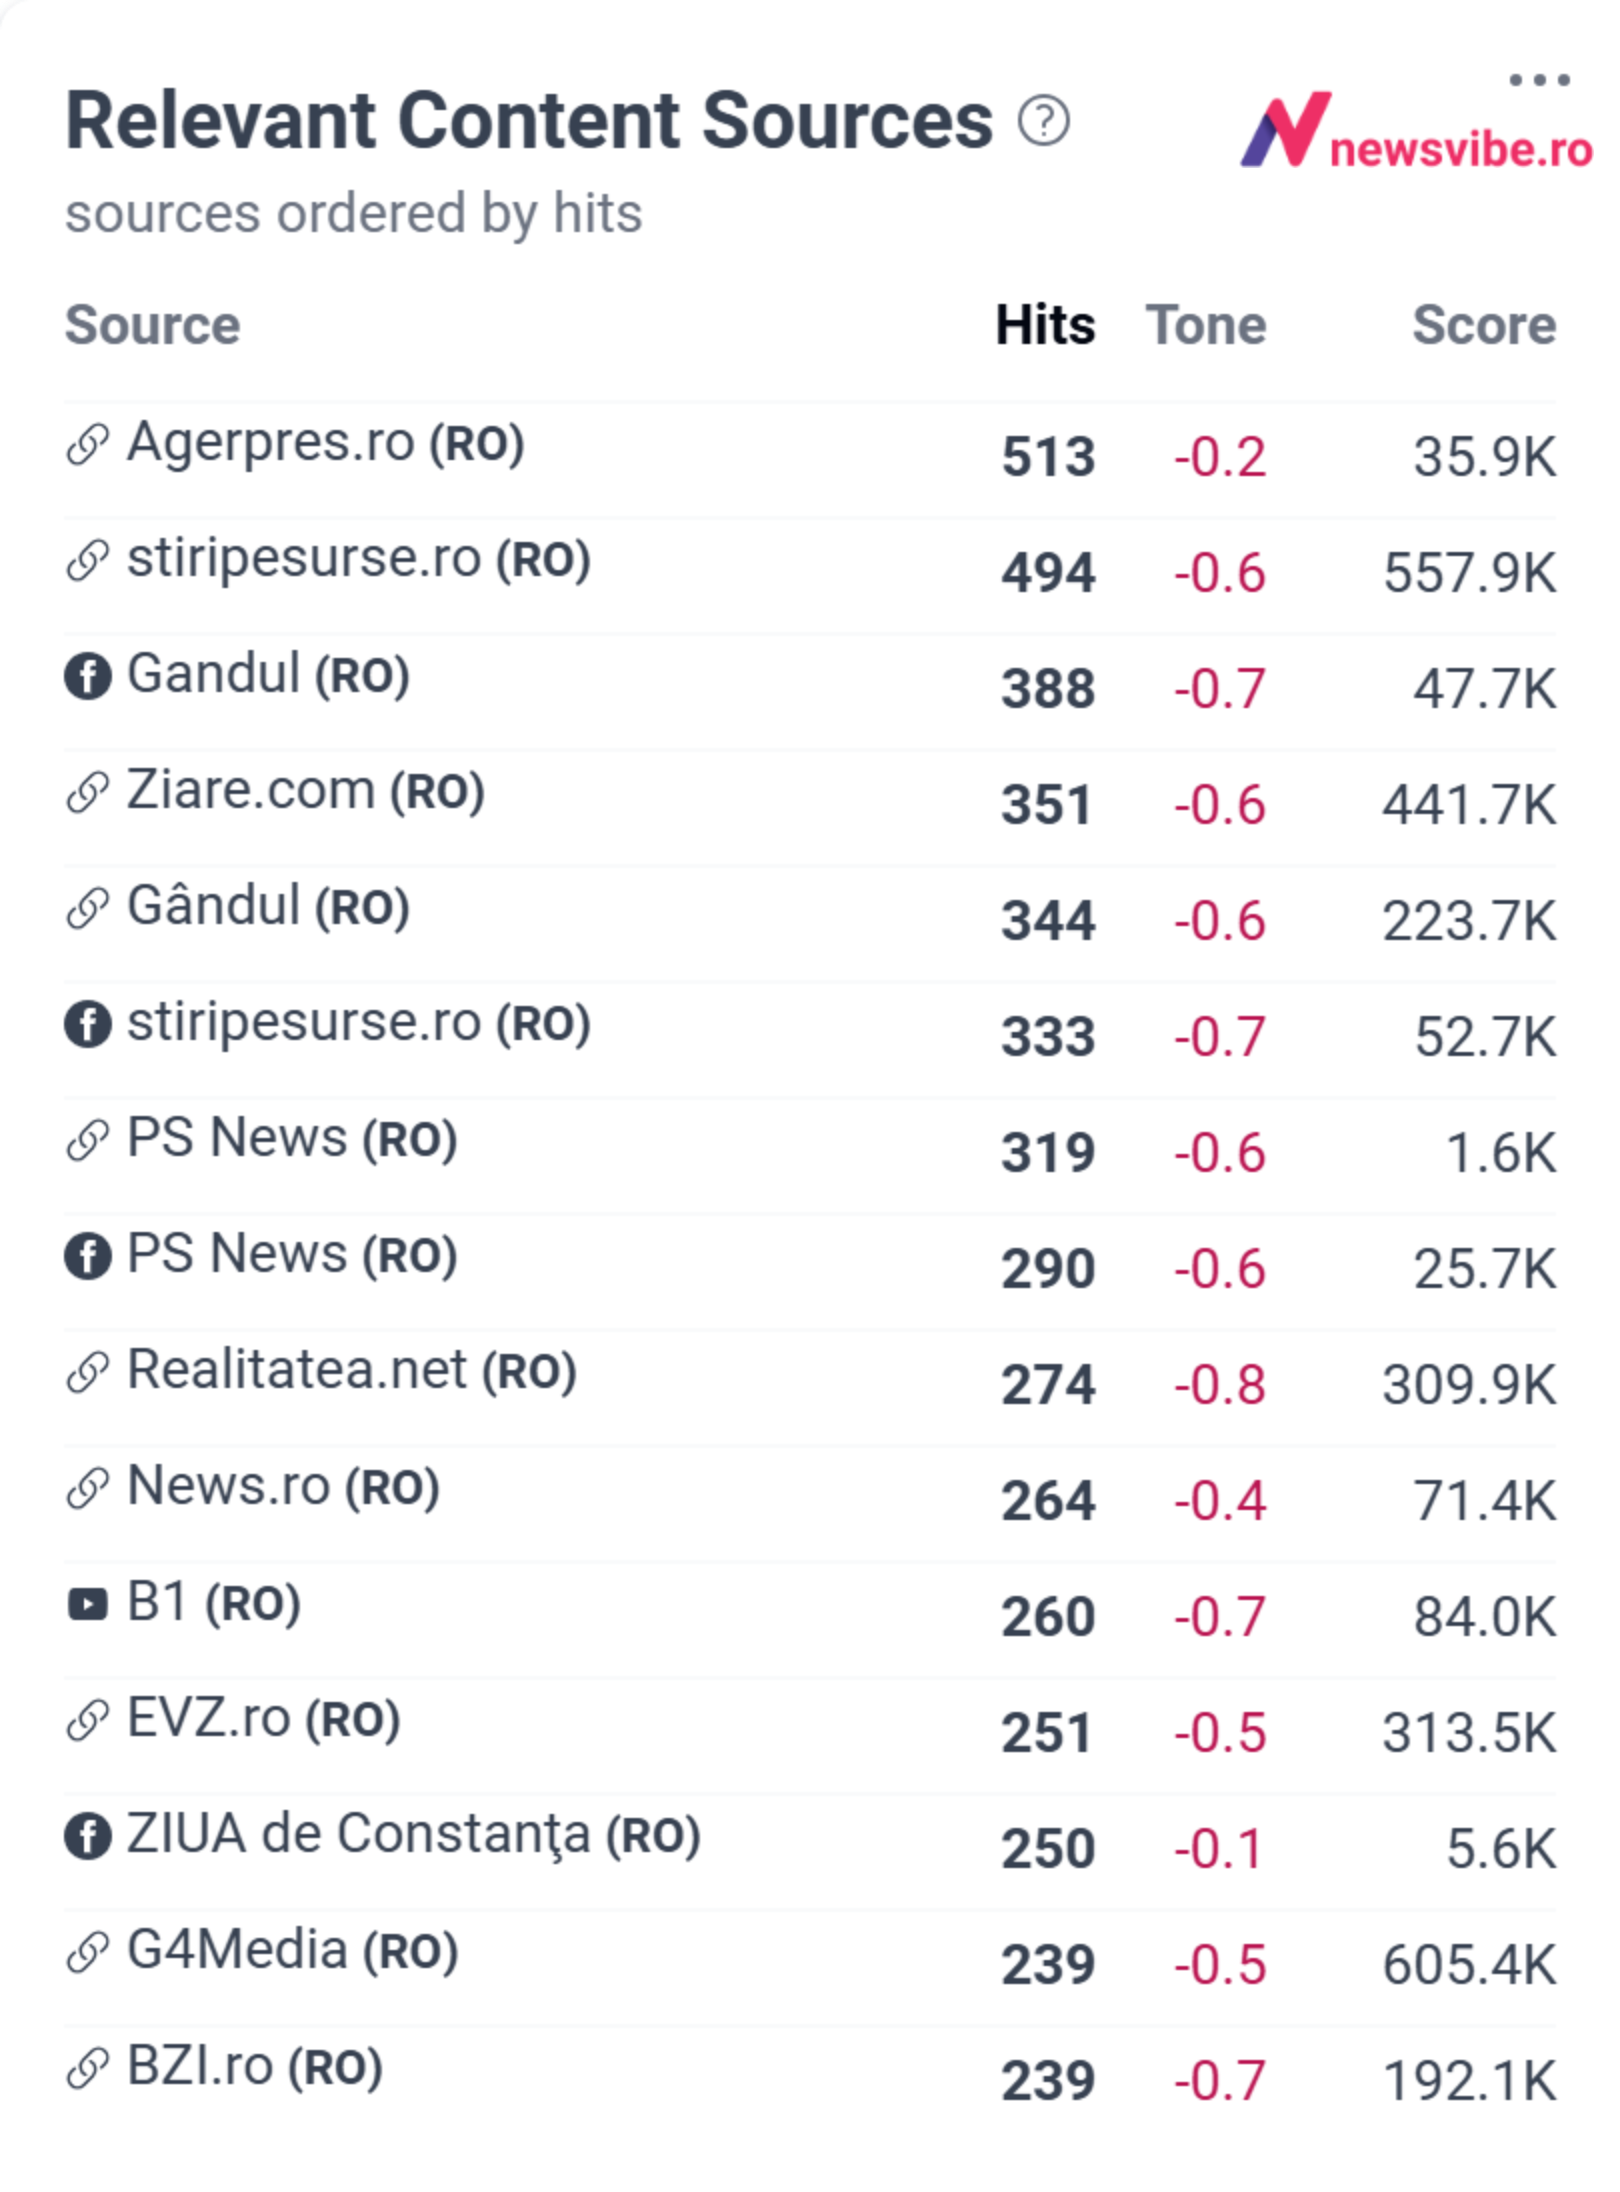Viewport: 1620px width, 2192px height.
Task: Click the link icon beside G4Media
Action: (88, 1952)
